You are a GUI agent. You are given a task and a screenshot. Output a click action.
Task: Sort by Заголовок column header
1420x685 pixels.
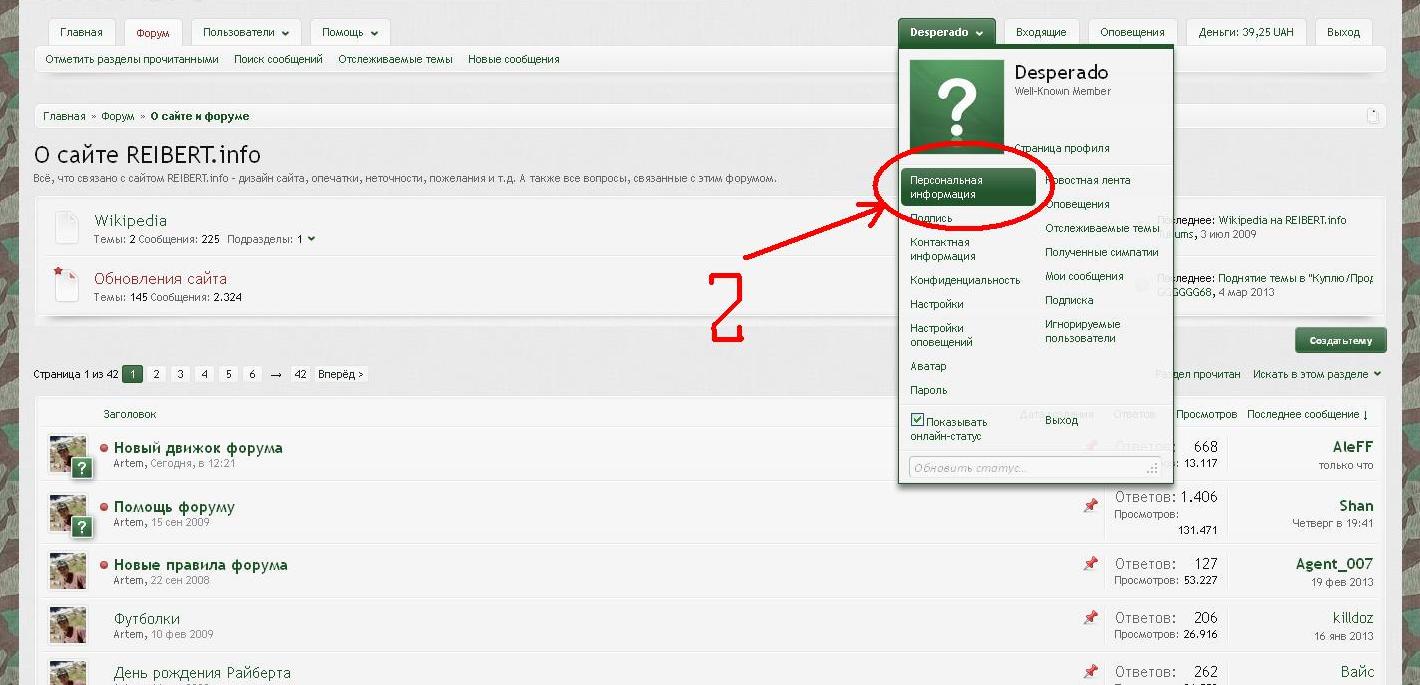point(130,414)
